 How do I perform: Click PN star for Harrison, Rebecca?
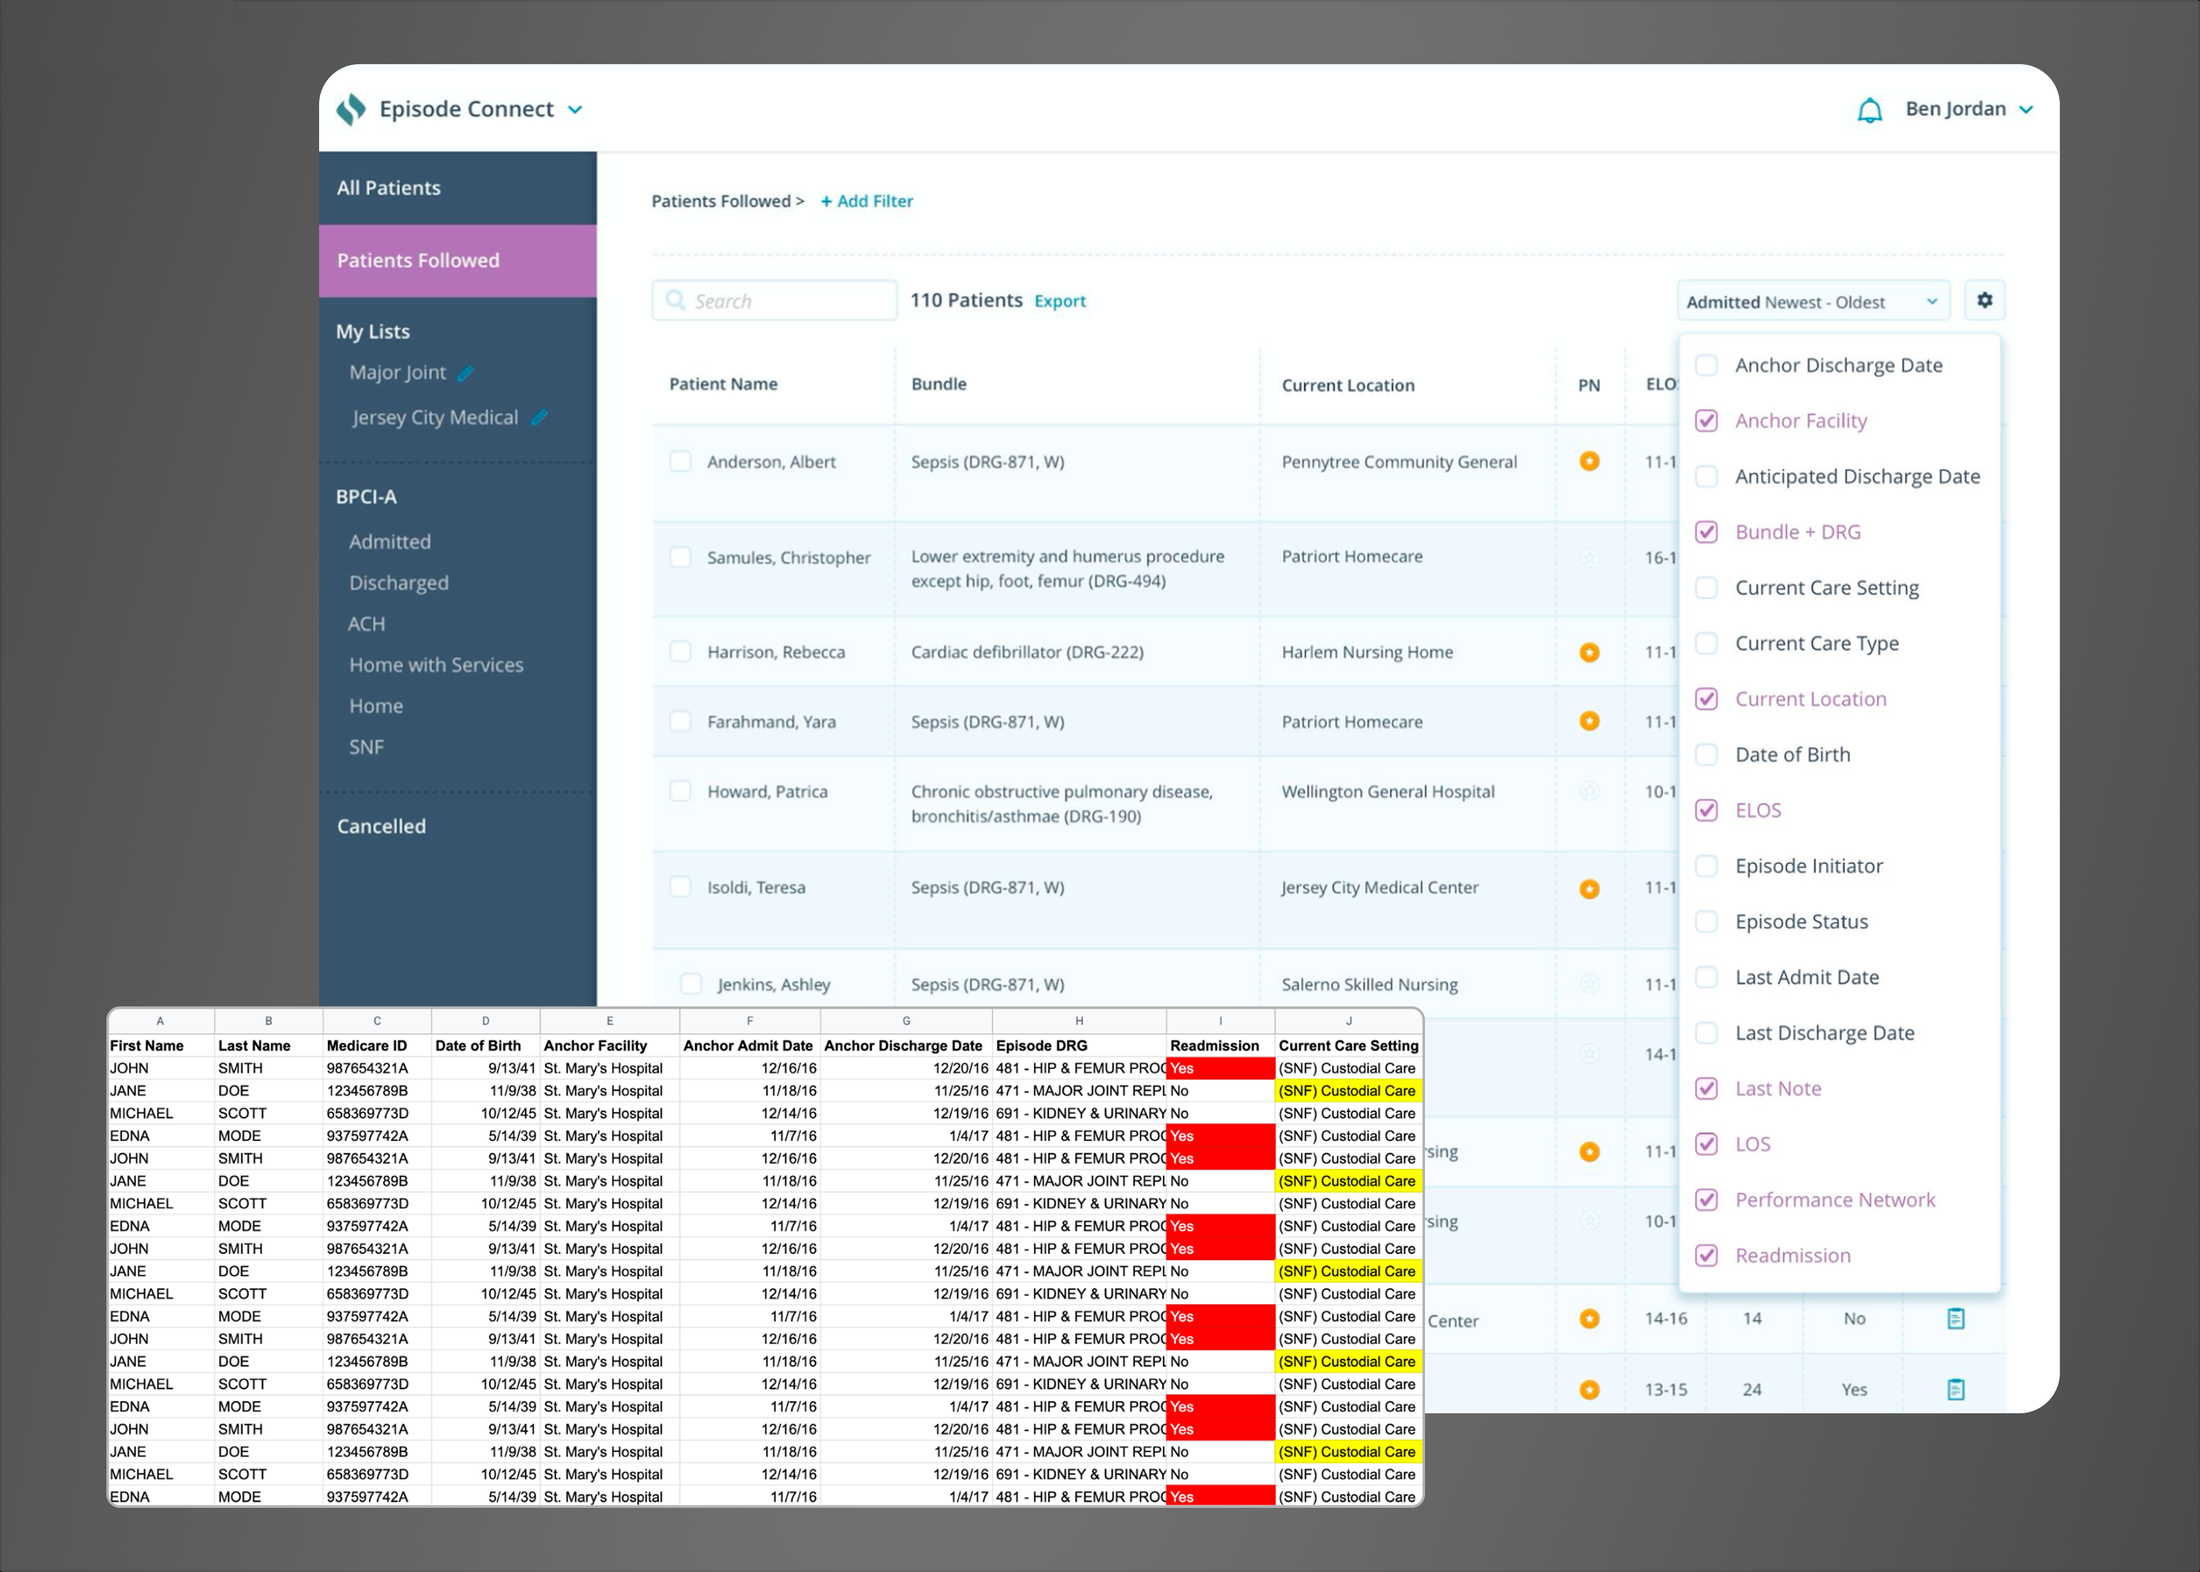pos(1589,652)
